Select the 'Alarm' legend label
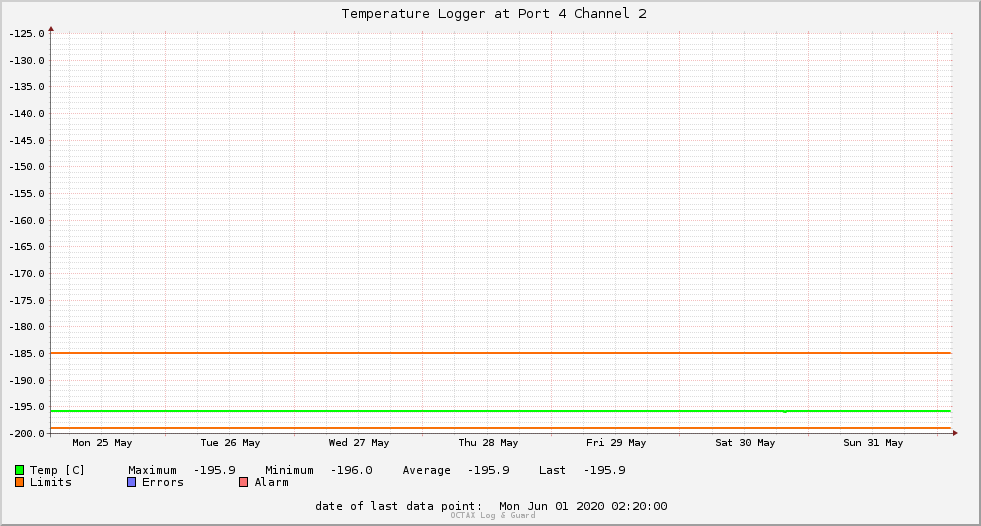This screenshot has height=526, width=981. click(272, 482)
